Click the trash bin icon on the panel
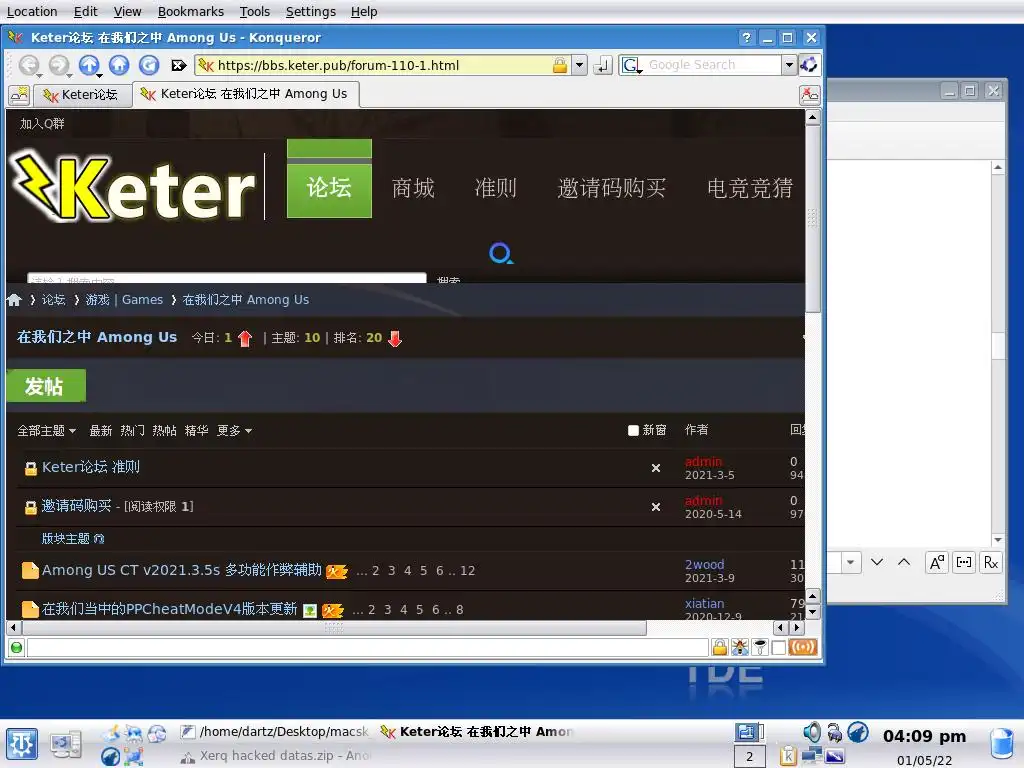Screen dimensions: 1024x768 click(1002, 744)
